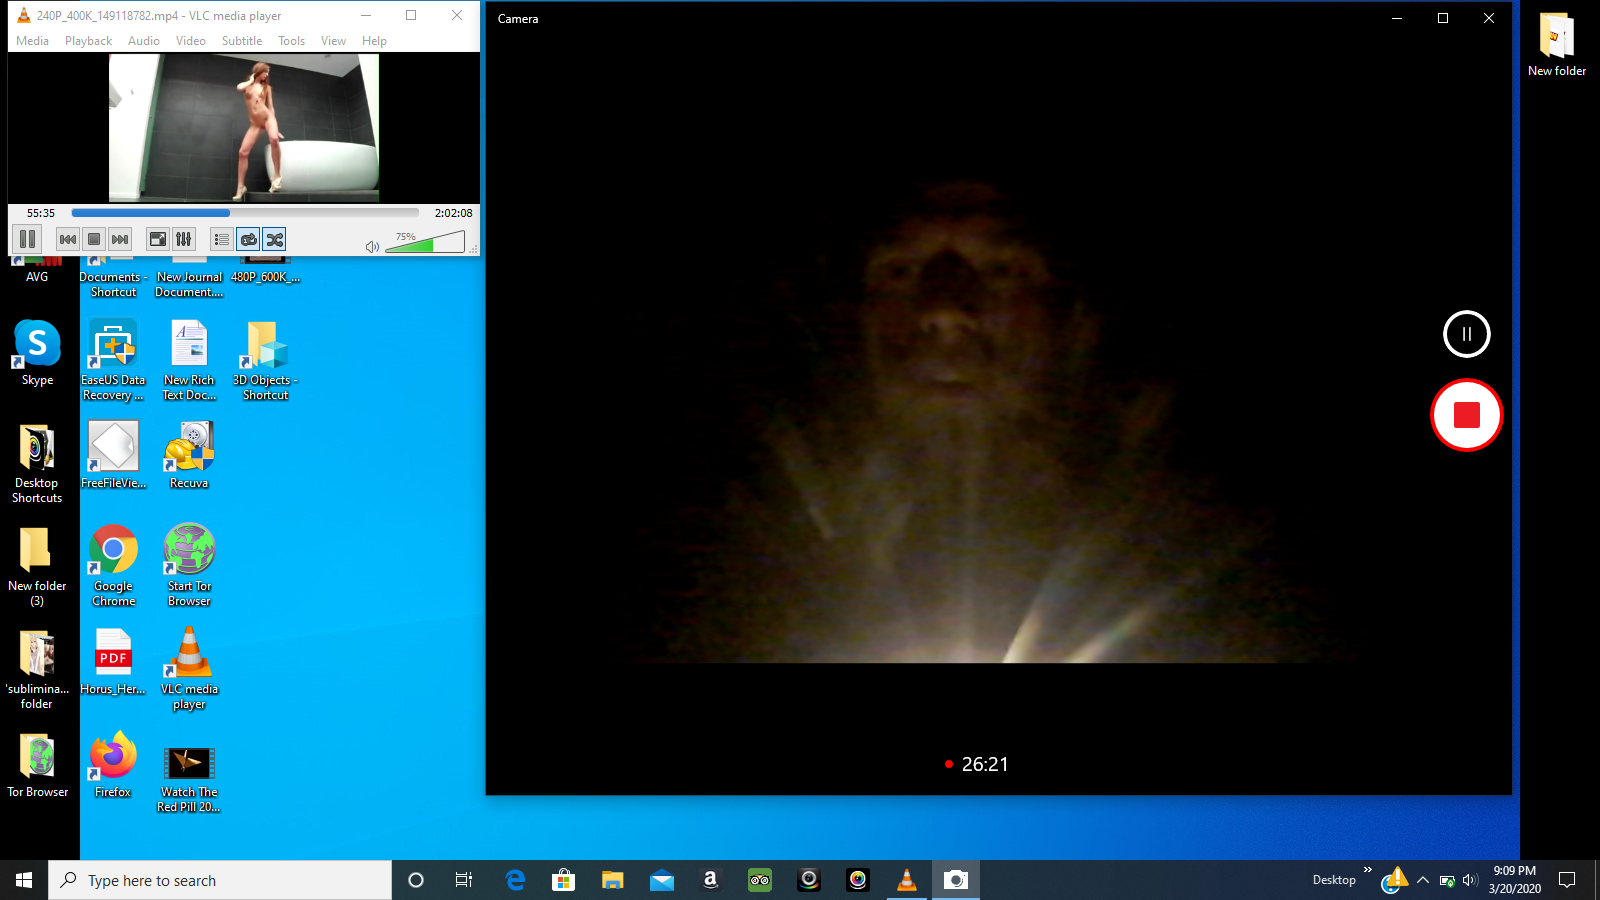Viewport: 1600px width, 900px height.
Task: Select Start Tor Browser shortcut icon
Action: point(189,566)
